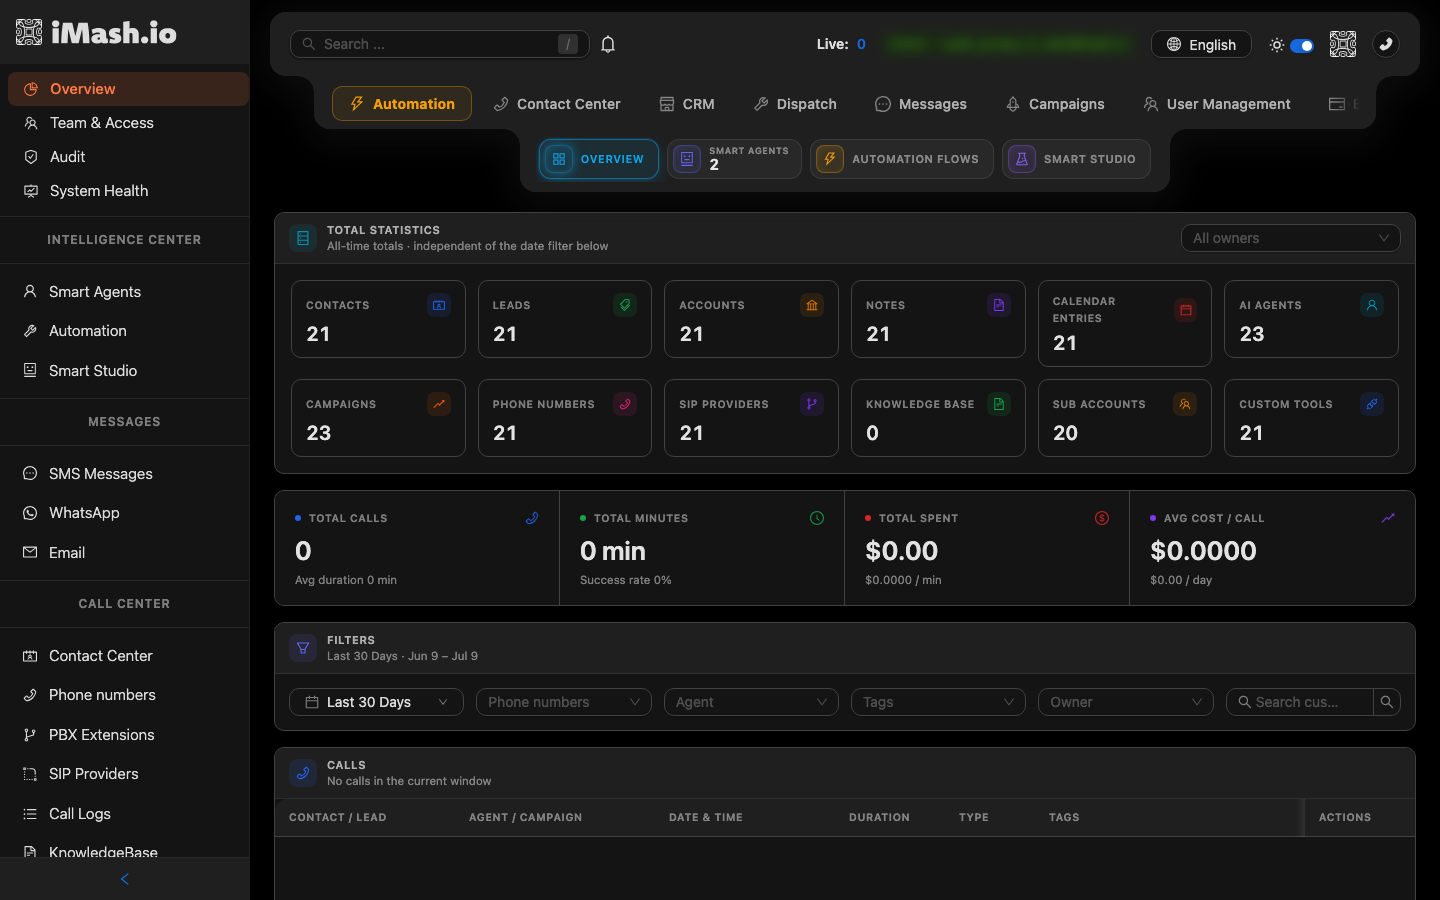Open Contact Center in the sidebar
Viewport: 1440px width, 900px height.
coord(125,656)
